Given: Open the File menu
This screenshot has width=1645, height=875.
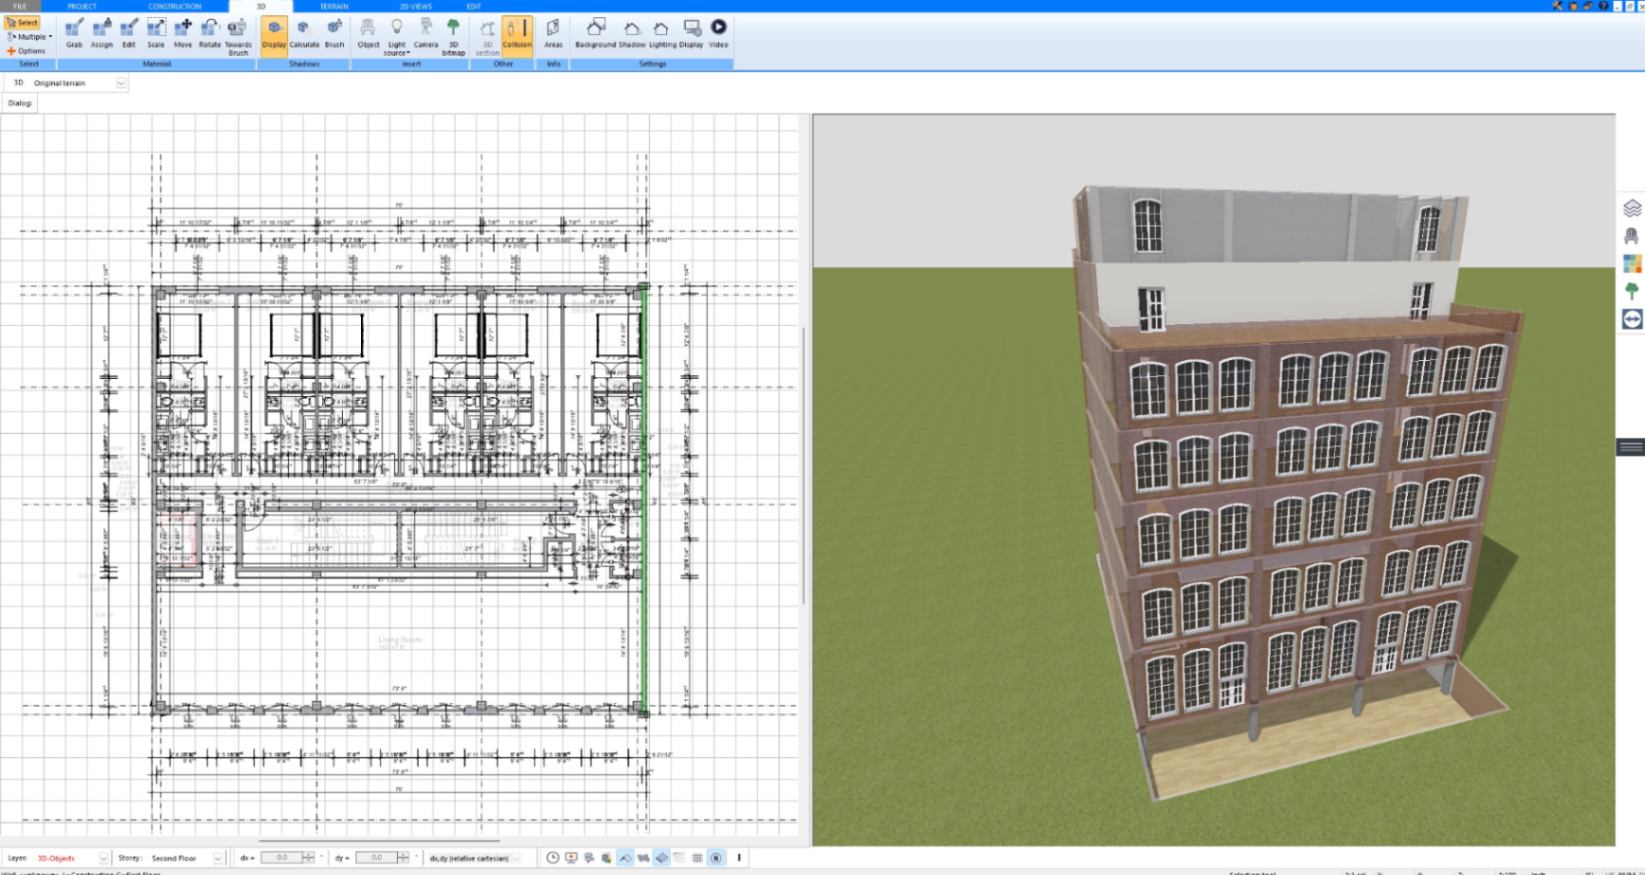Looking at the screenshot, I should (x=20, y=6).
